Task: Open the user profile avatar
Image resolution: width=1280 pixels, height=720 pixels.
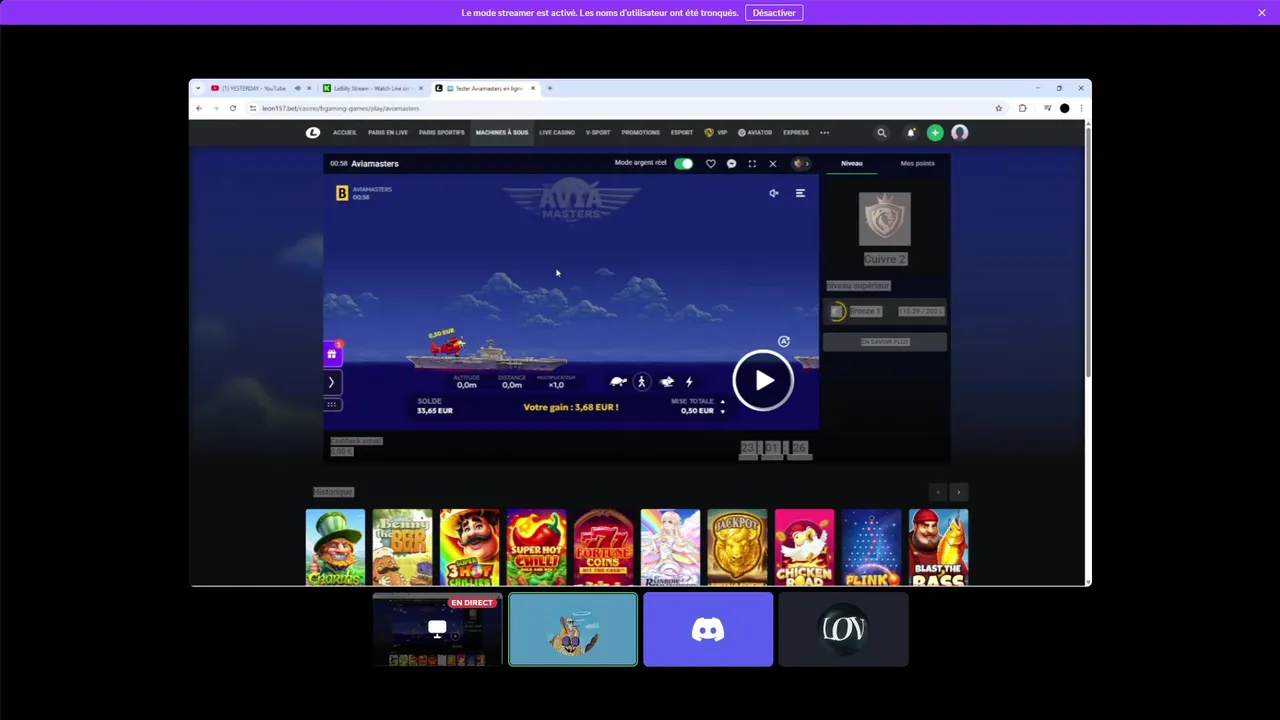Action: 960,132
